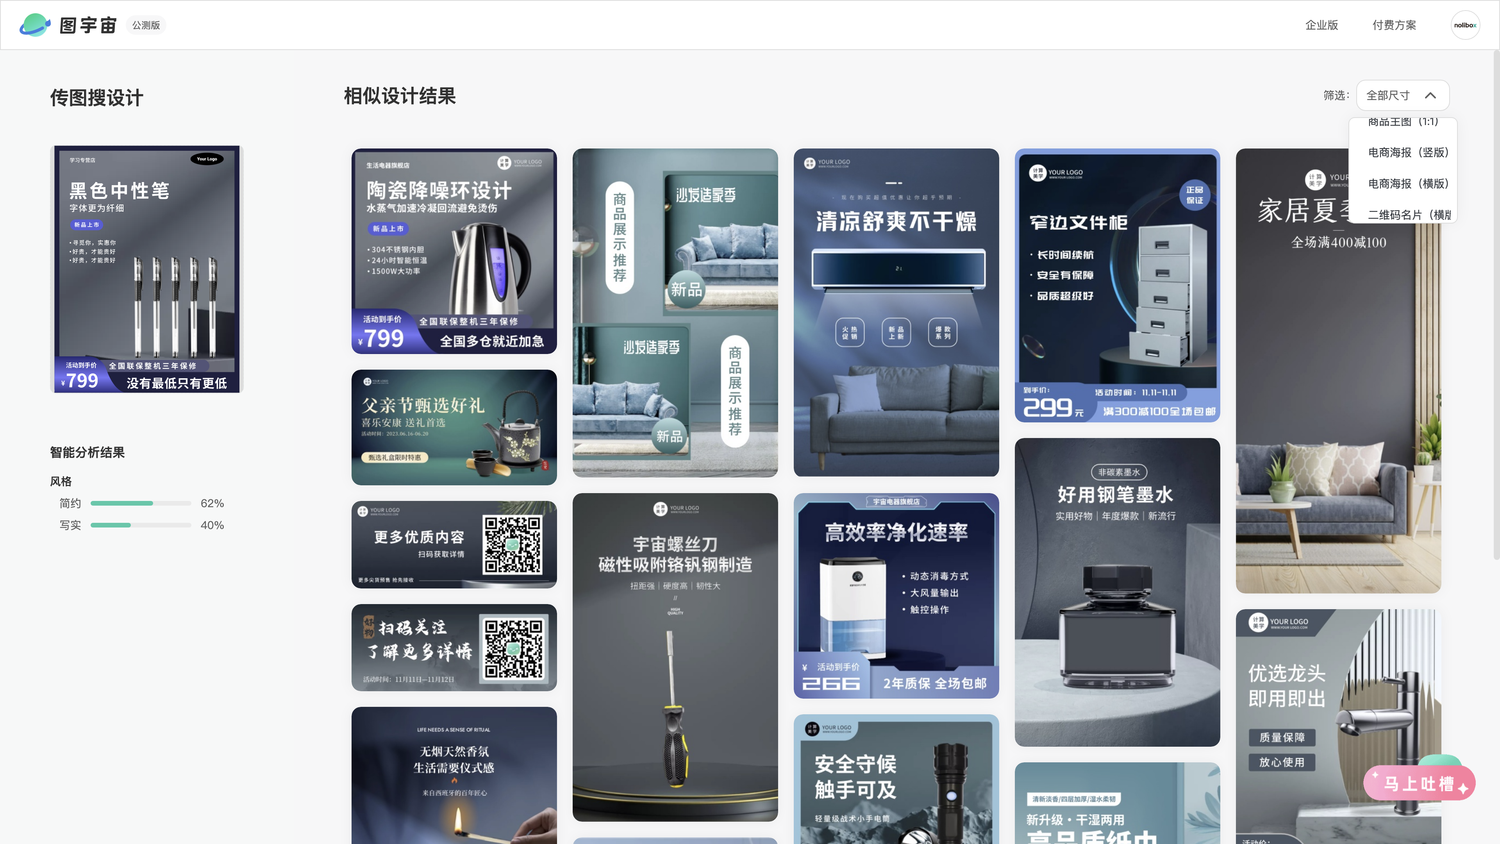Open uploaded 黑色中性笔 design image
Viewport: 1500px width, 844px height.
click(x=147, y=269)
